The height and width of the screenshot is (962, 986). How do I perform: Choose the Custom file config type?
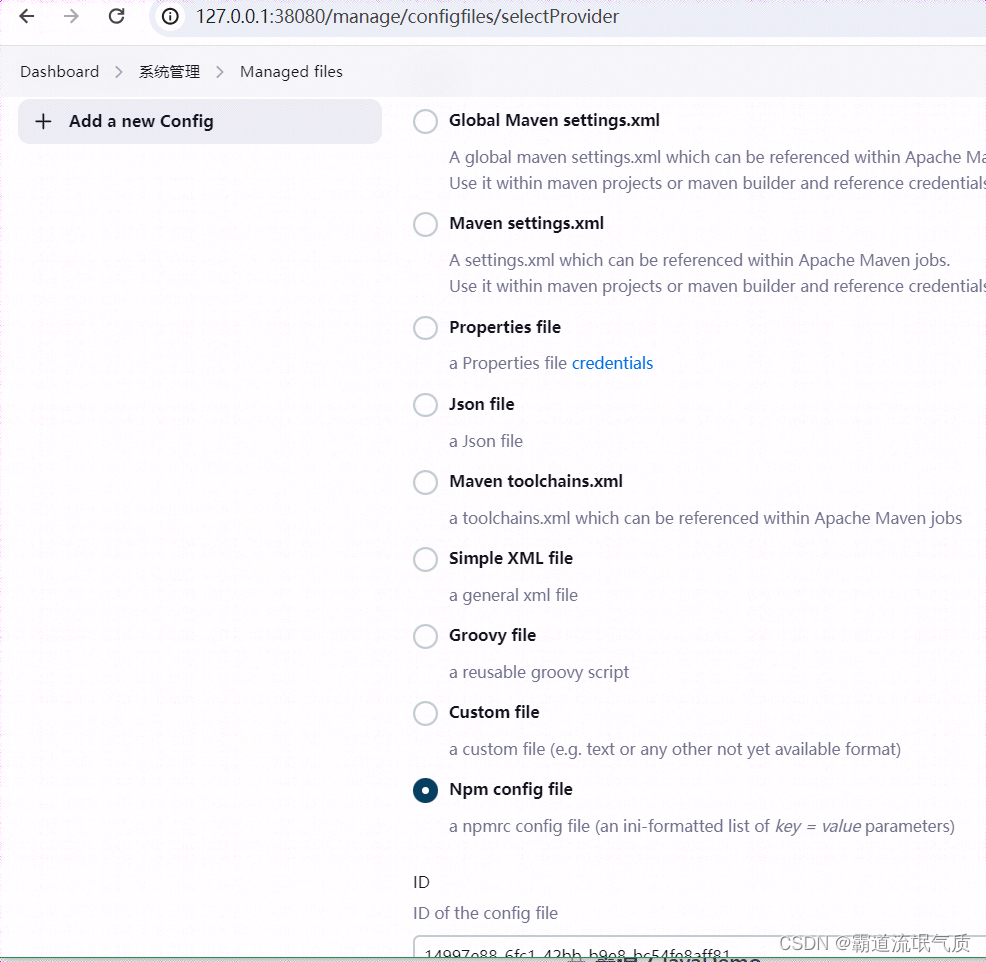click(x=425, y=713)
